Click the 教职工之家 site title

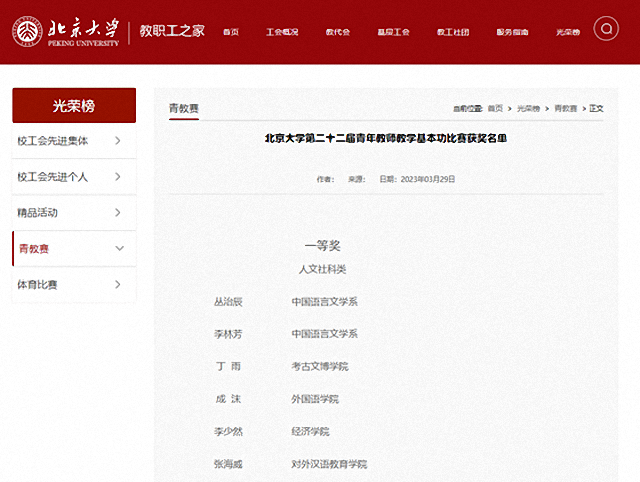(x=172, y=31)
